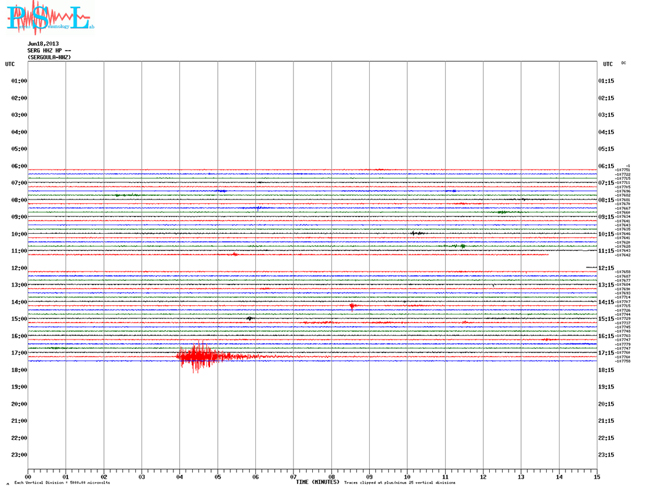
Task: Click the 23:15 label on the right axis
Action: tap(606, 455)
